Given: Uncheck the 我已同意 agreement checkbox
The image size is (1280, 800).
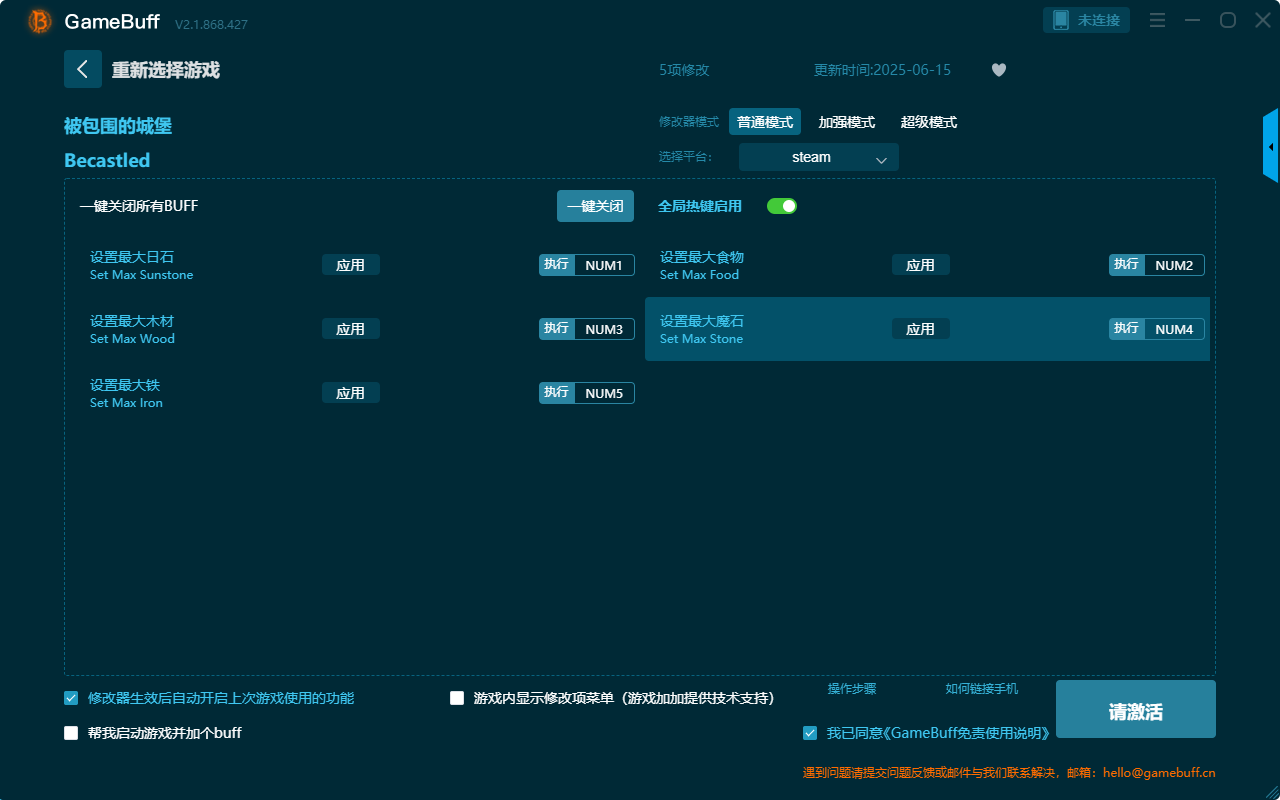Looking at the screenshot, I should [x=809, y=732].
